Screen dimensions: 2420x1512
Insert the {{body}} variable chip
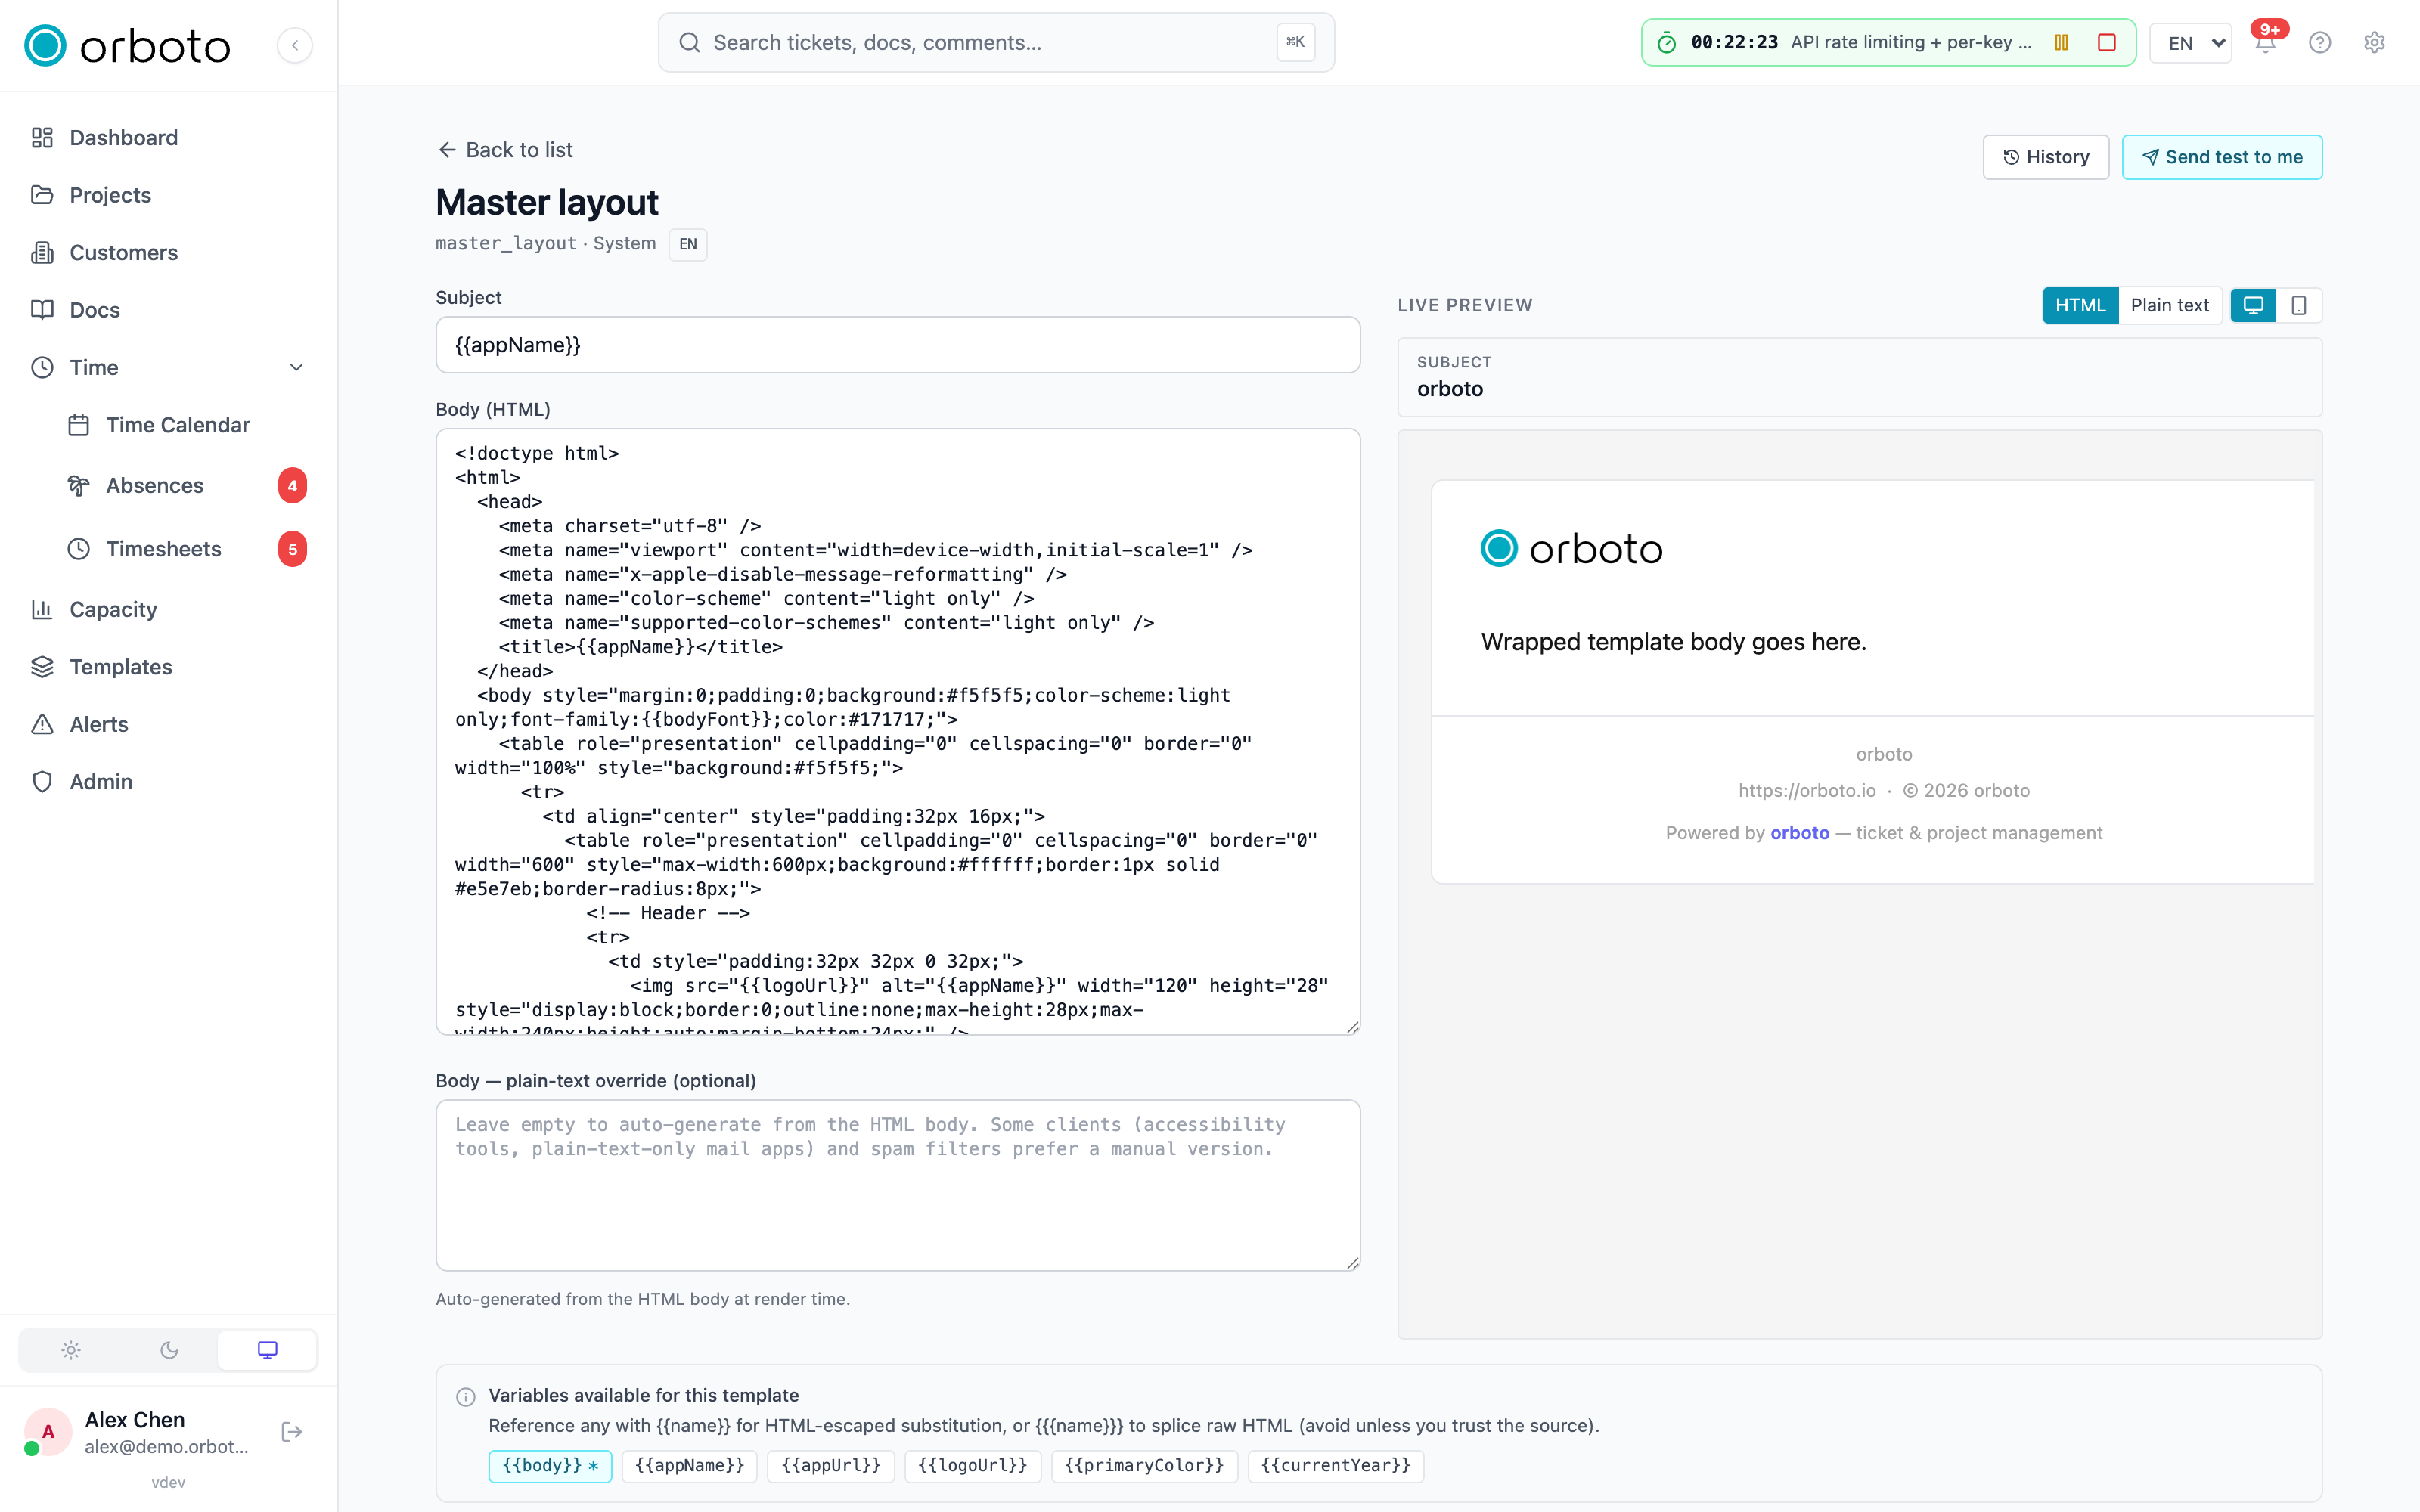549,1465
